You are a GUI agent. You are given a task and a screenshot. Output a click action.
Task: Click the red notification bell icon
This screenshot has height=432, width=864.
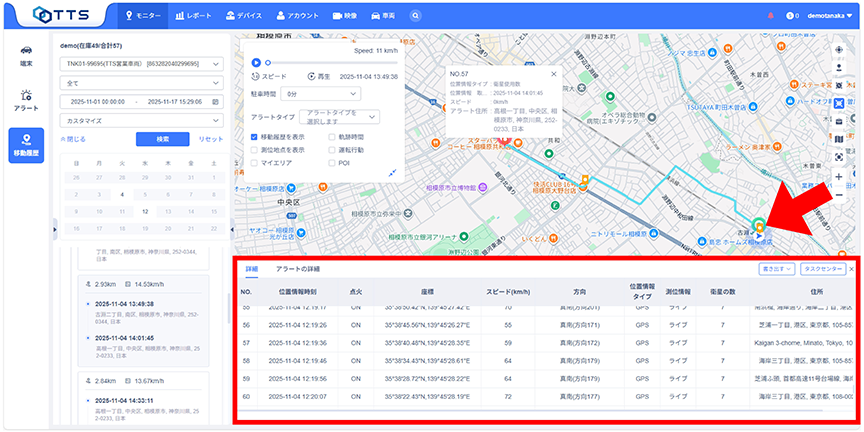(x=770, y=15)
